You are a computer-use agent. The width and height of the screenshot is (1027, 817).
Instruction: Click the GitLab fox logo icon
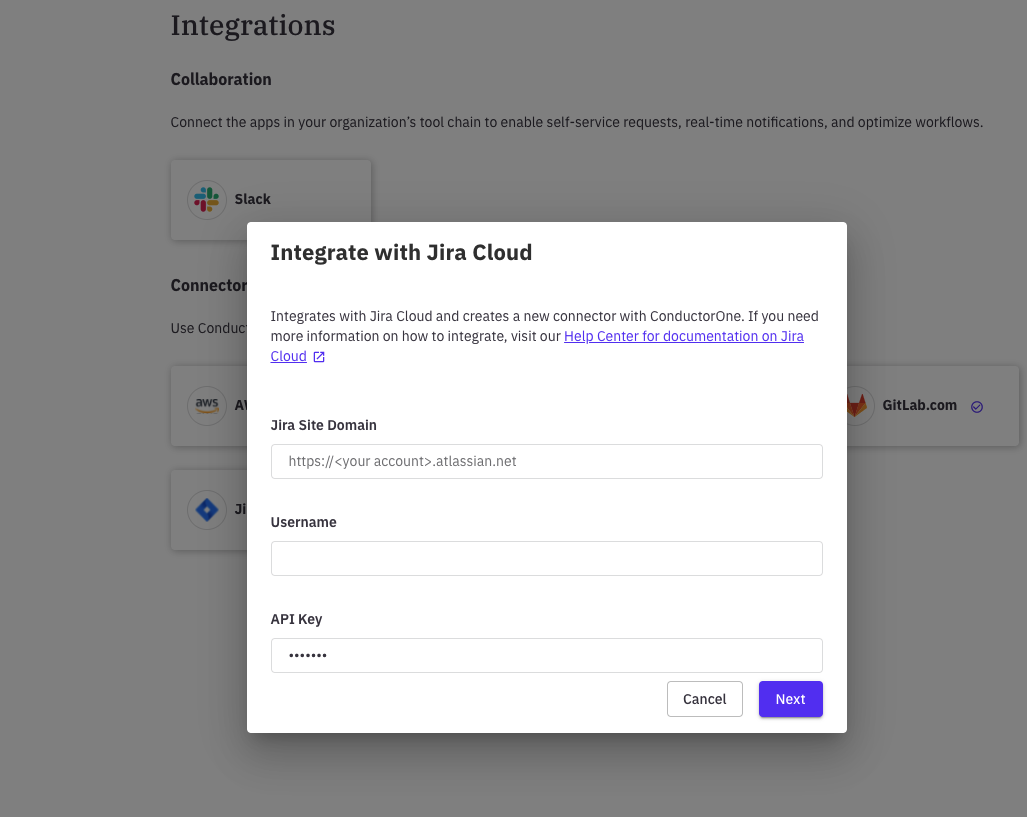857,405
